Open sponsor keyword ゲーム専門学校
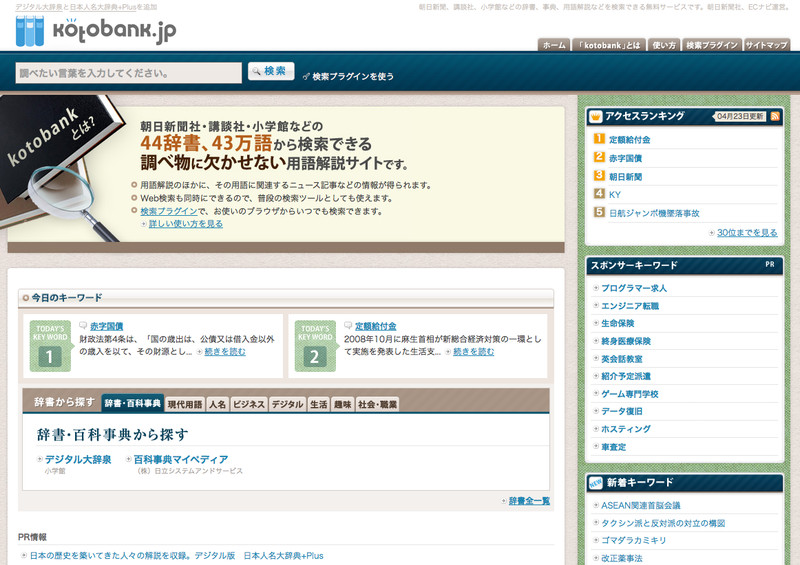 coord(630,394)
